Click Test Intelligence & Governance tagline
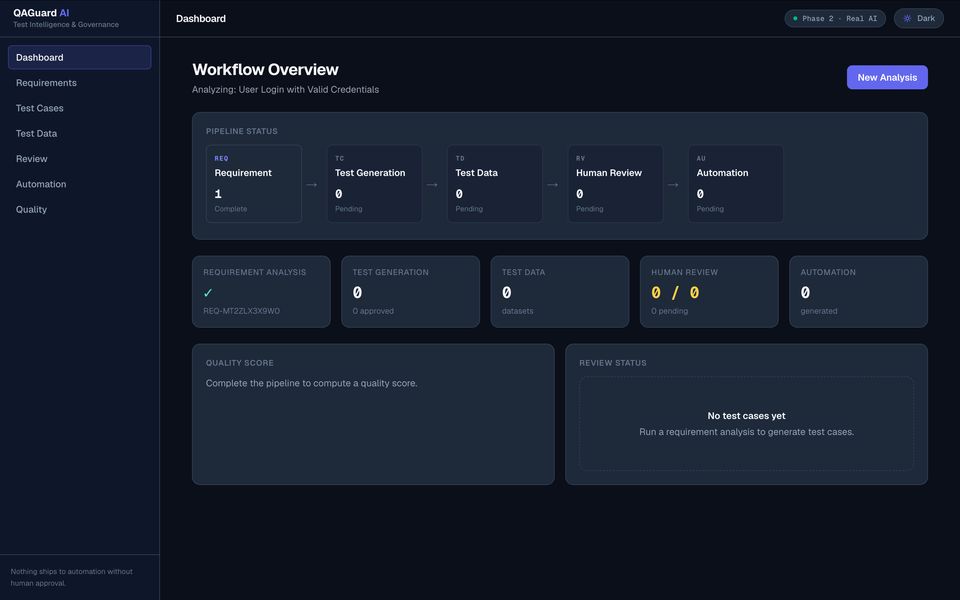The height and width of the screenshot is (600, 960). pyautogui.click(x=66, y=24)
